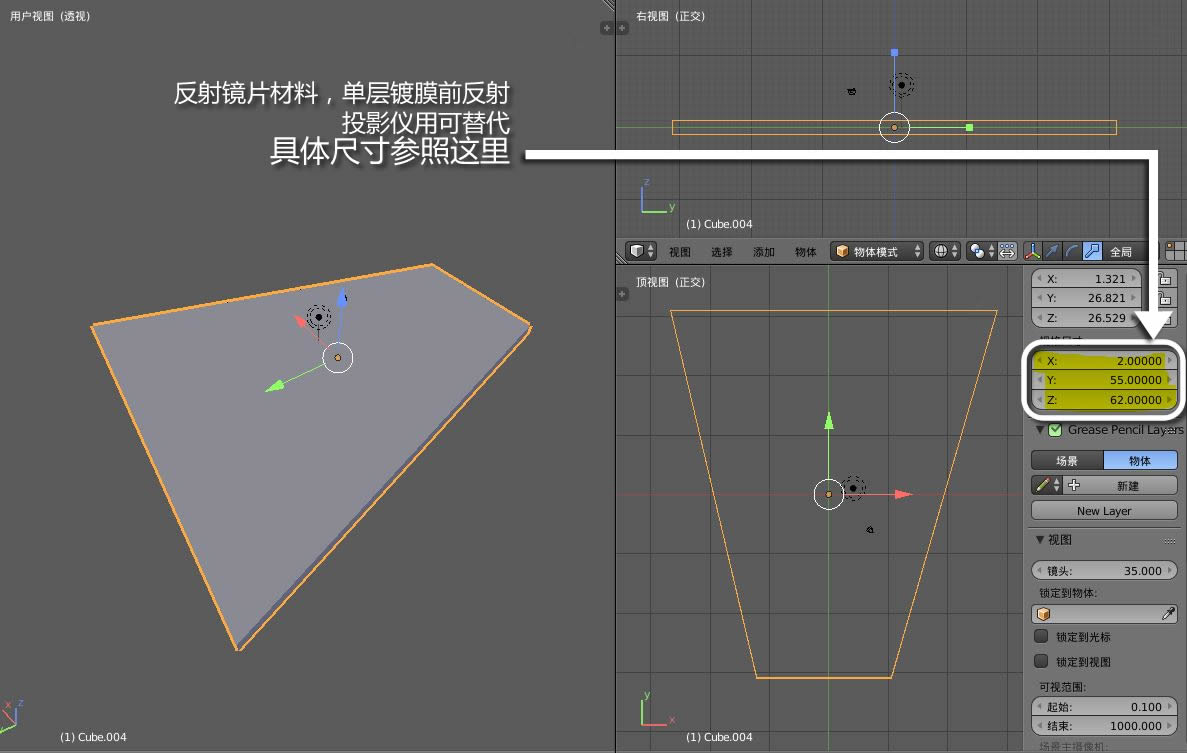Image resolution: width=1187 pixels, height=753 pixels.
Task: Click the Z location 26.529 field
Action: tap(1086, 318)
